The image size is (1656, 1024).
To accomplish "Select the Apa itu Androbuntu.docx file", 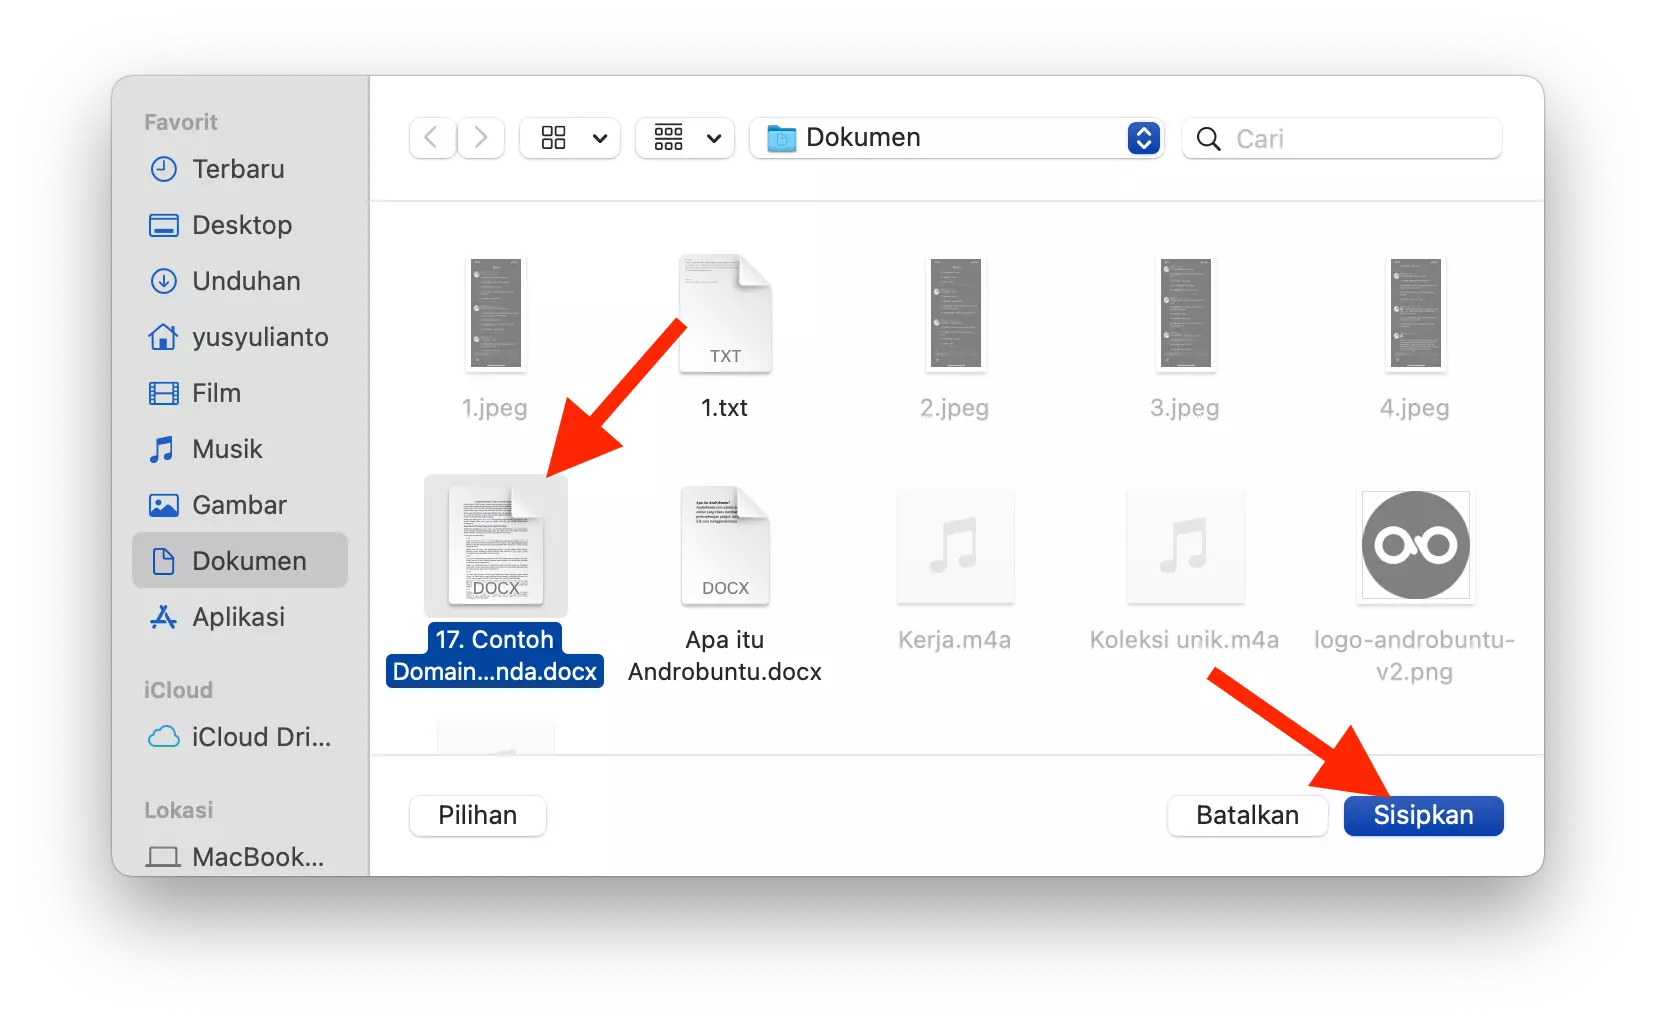I will tap(724, 547).
